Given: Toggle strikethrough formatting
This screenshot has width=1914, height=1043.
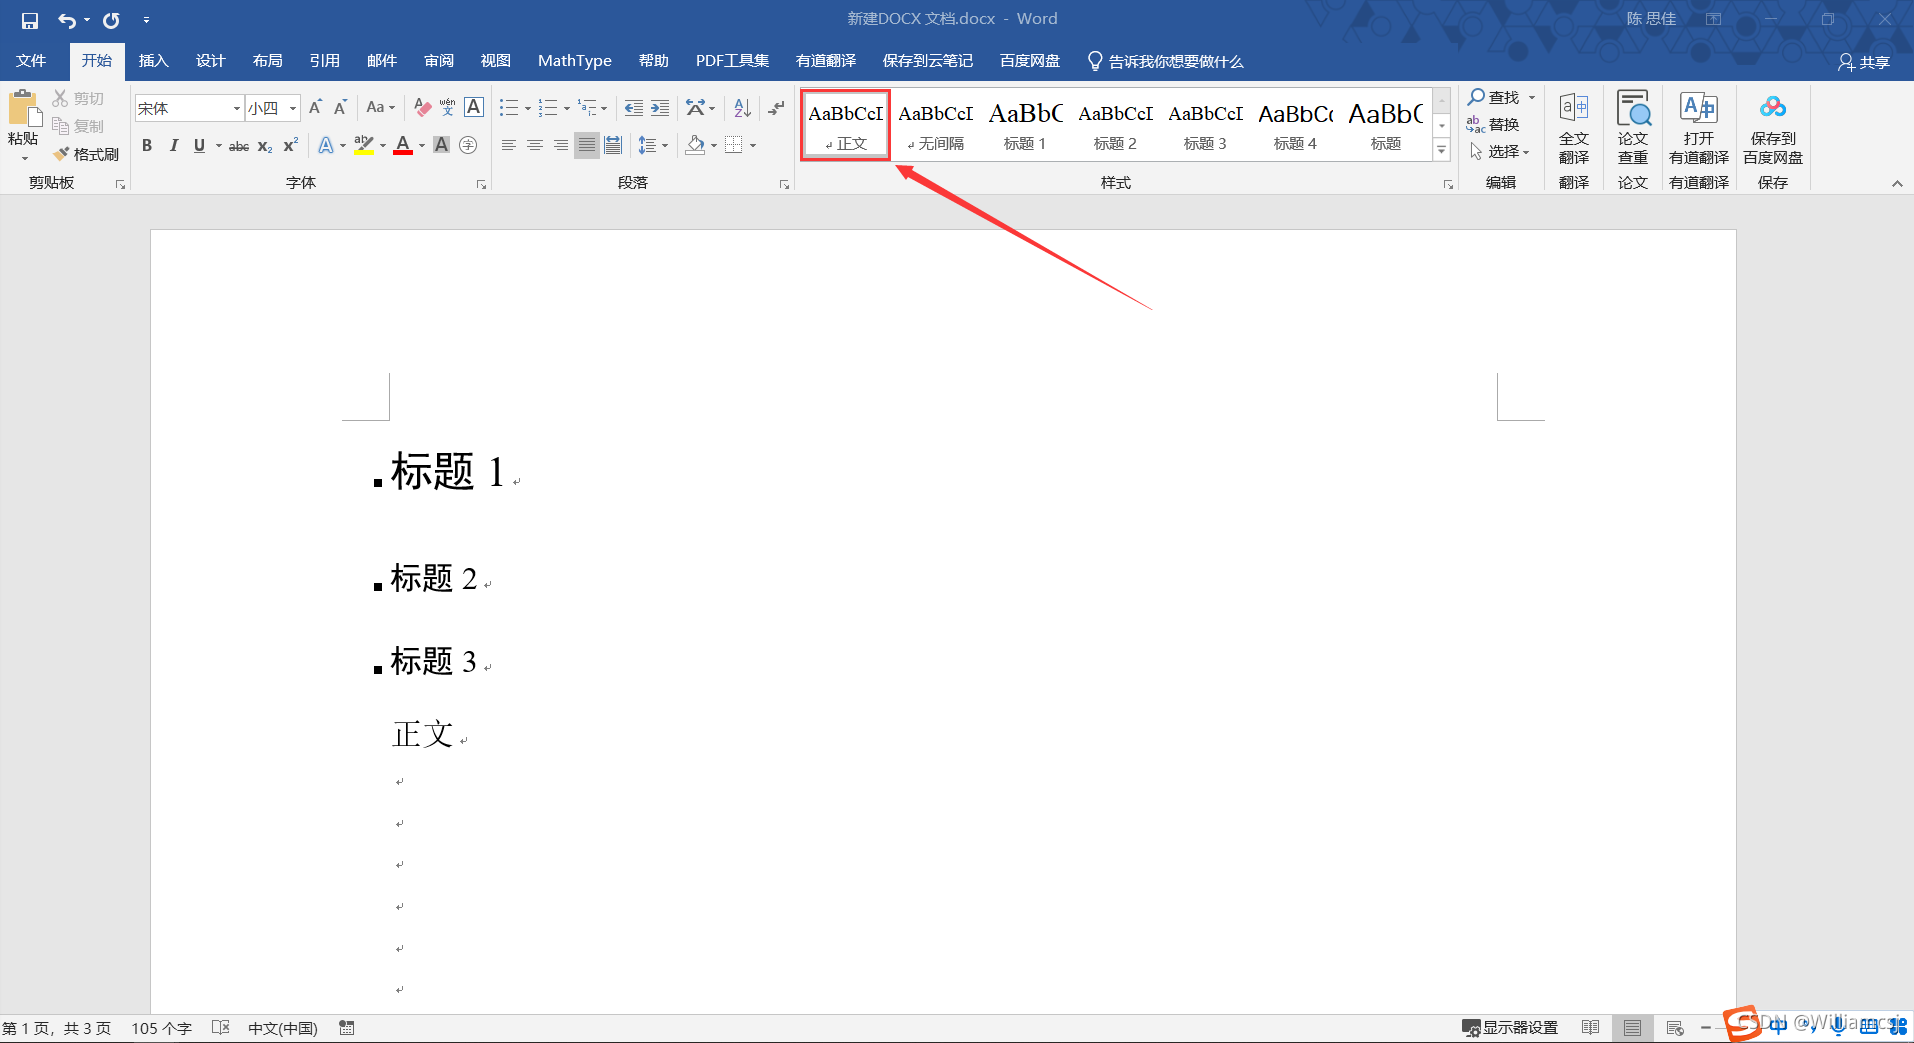Looking at the screenshot, I should pyautogui.click(x=238, y=146).
